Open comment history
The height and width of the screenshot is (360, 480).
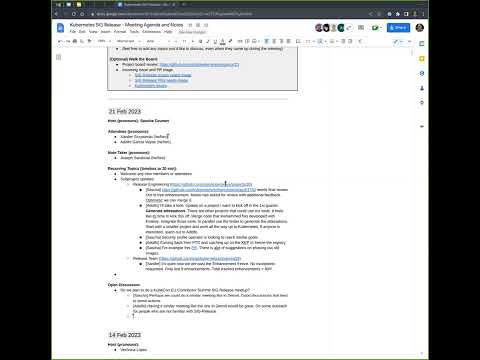(x=361, y=28)
